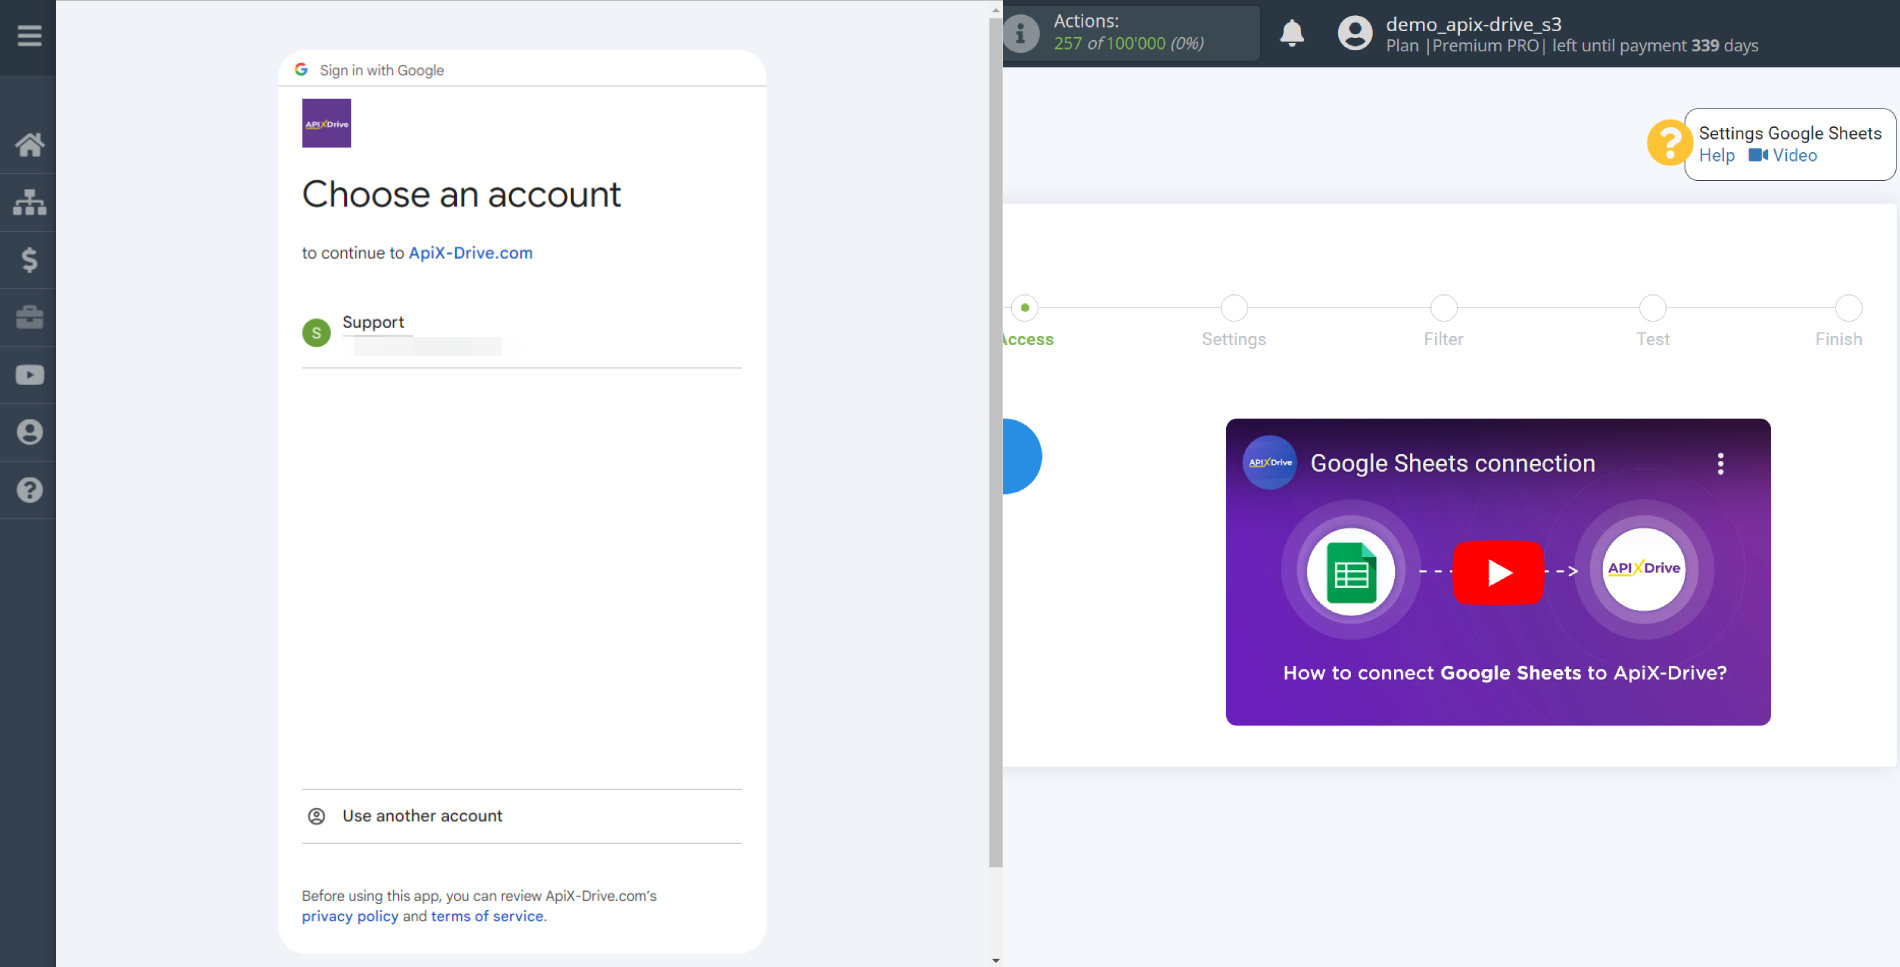
Task: Click the user avatar icon in the header
Action: (1355, 33)
